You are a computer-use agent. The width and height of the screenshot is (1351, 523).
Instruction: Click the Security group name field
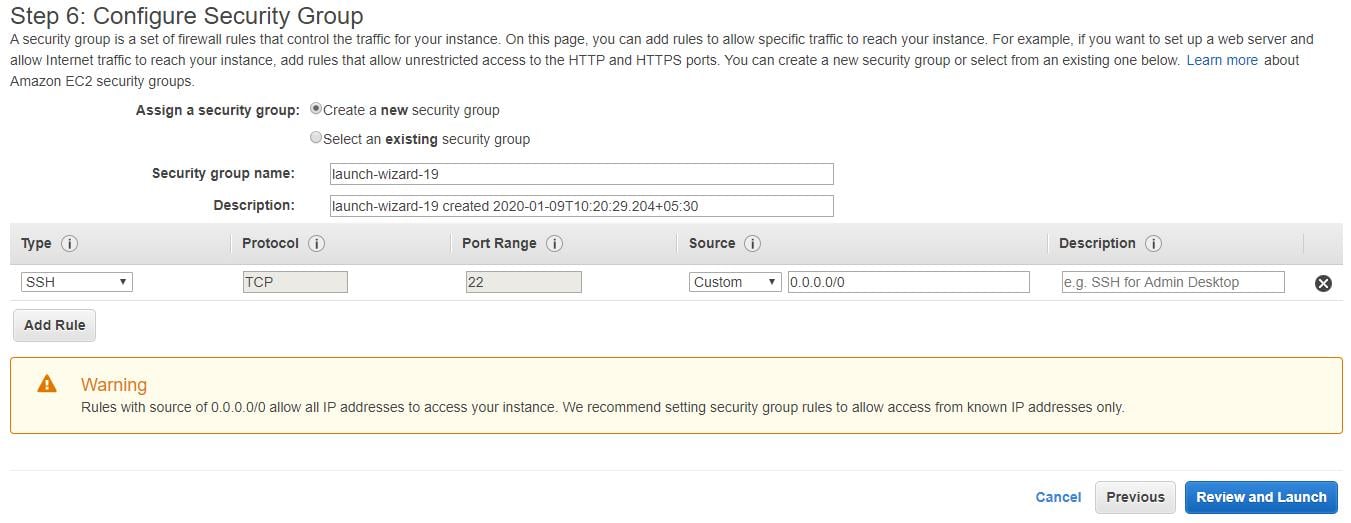click(581, 174)
